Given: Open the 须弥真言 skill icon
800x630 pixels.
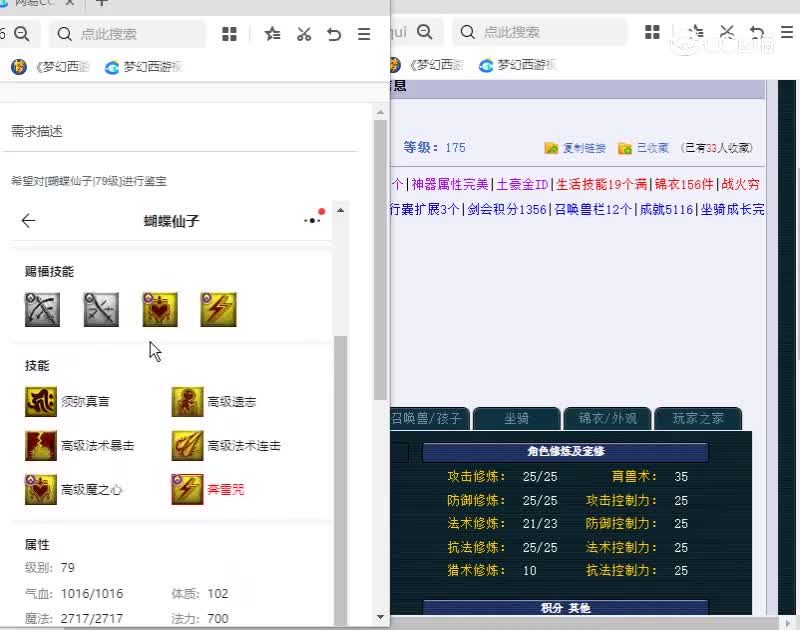Looking at the screenshot, I should (41, 402).
